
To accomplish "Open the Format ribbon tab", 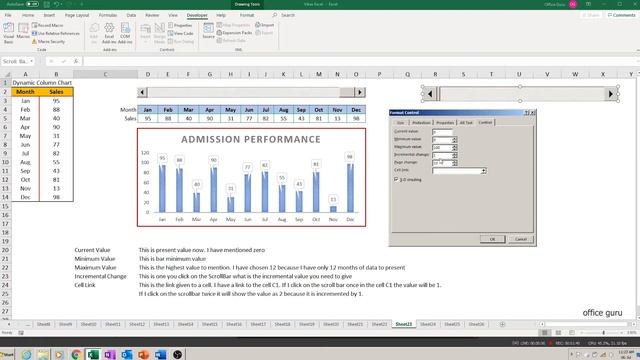I will tap(247, 15).
